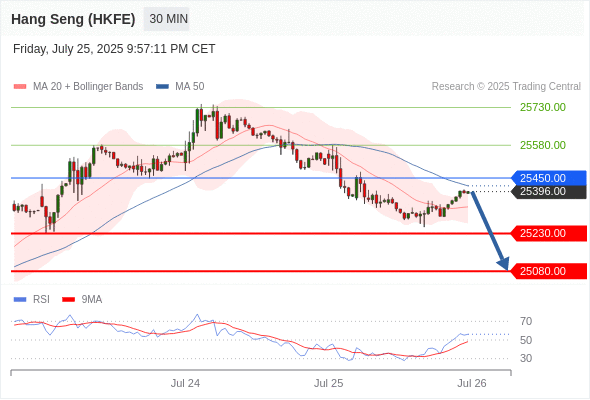Image resolution: width=590 pixels, height=400 pixels.
Task: Click the 25580.00 green resistance label
Action: (x=543, y=145)
